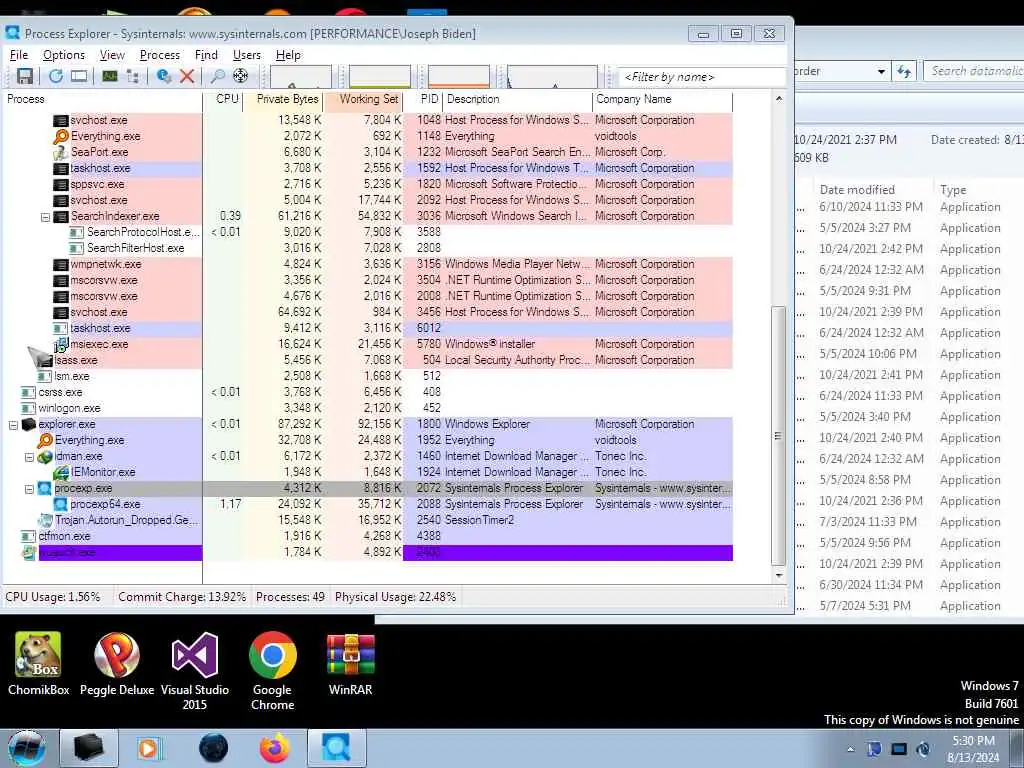Click the Filter by name input field

pos(701,77)
